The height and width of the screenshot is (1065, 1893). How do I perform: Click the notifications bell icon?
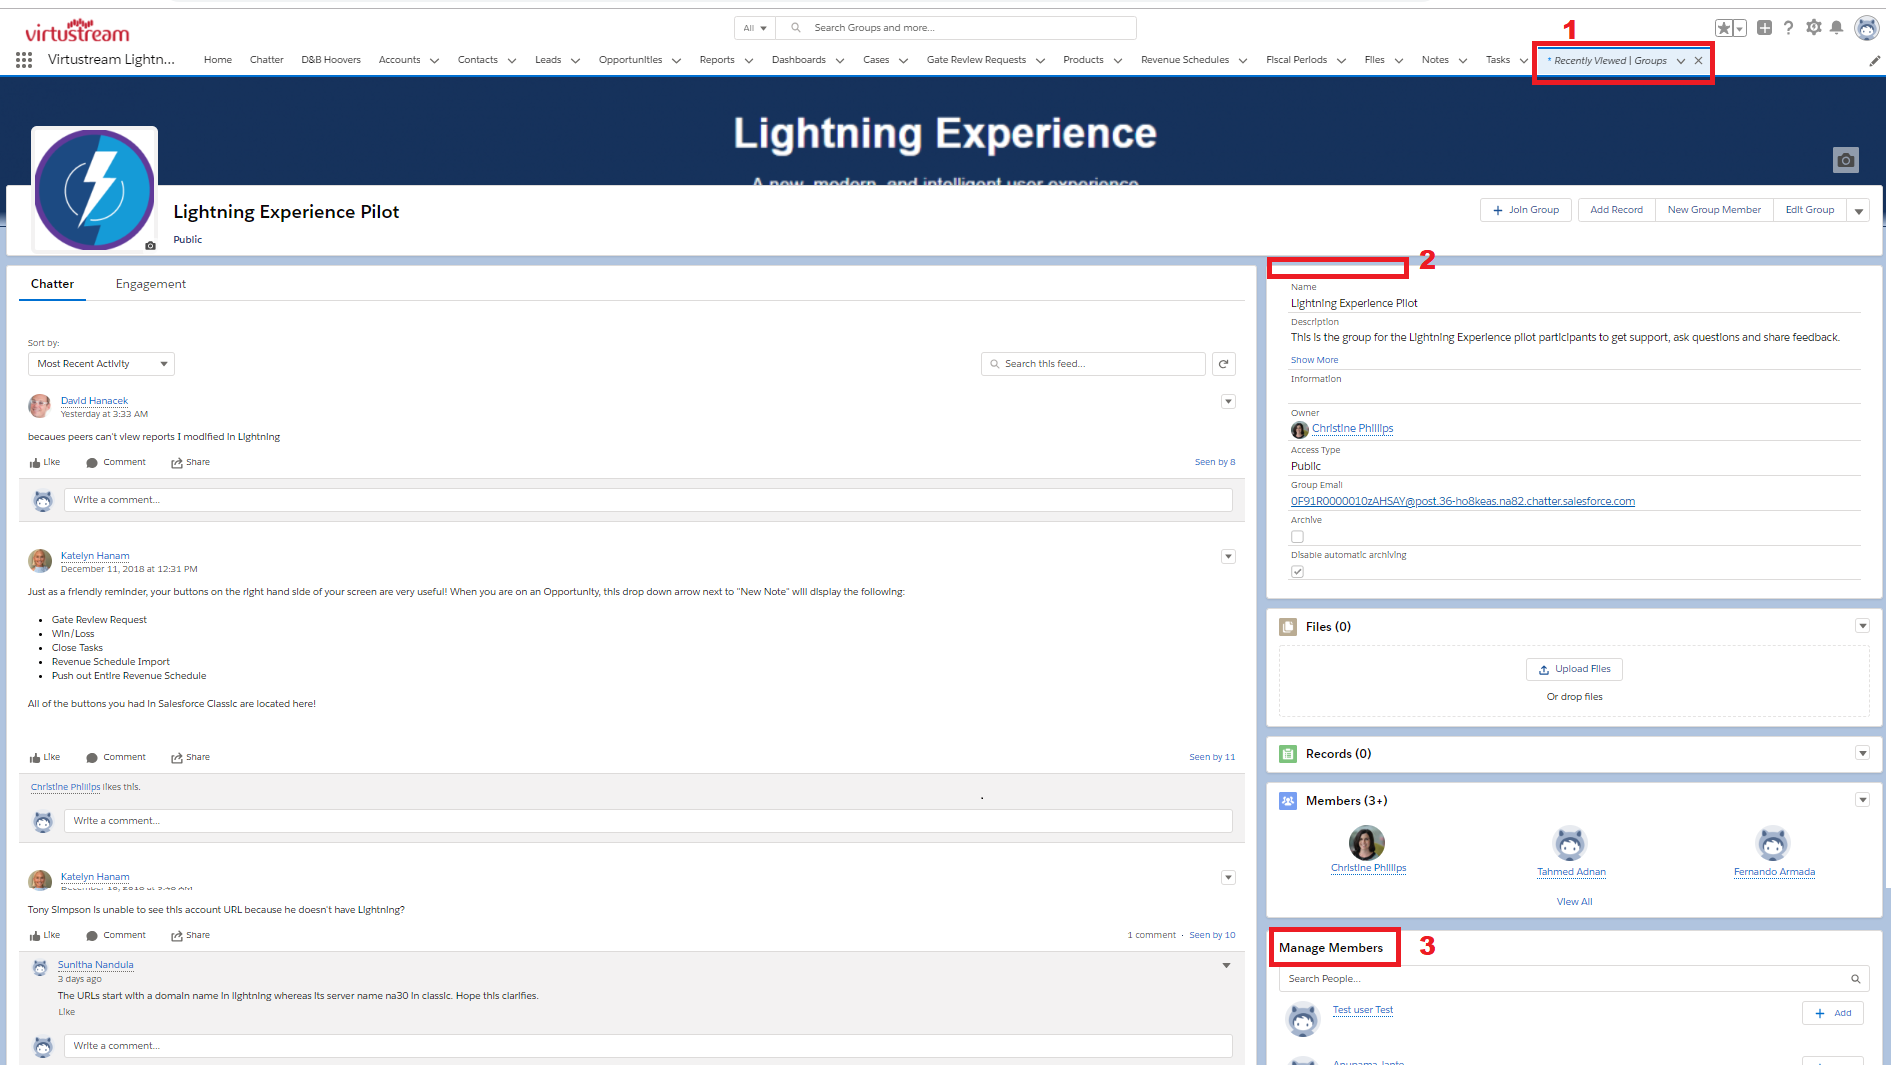pos(1836,28)
